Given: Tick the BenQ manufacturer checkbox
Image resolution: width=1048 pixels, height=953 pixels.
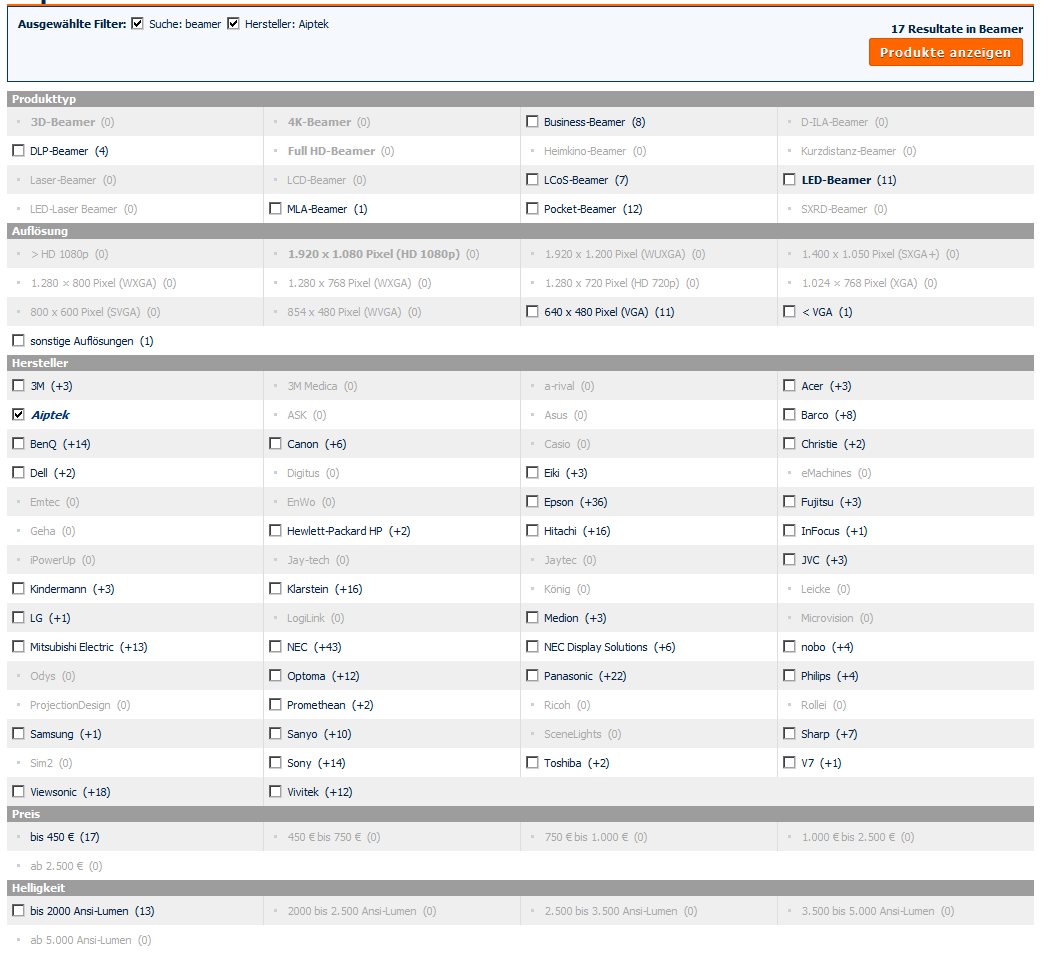Looking at the screenshot, I should [18, 444].
